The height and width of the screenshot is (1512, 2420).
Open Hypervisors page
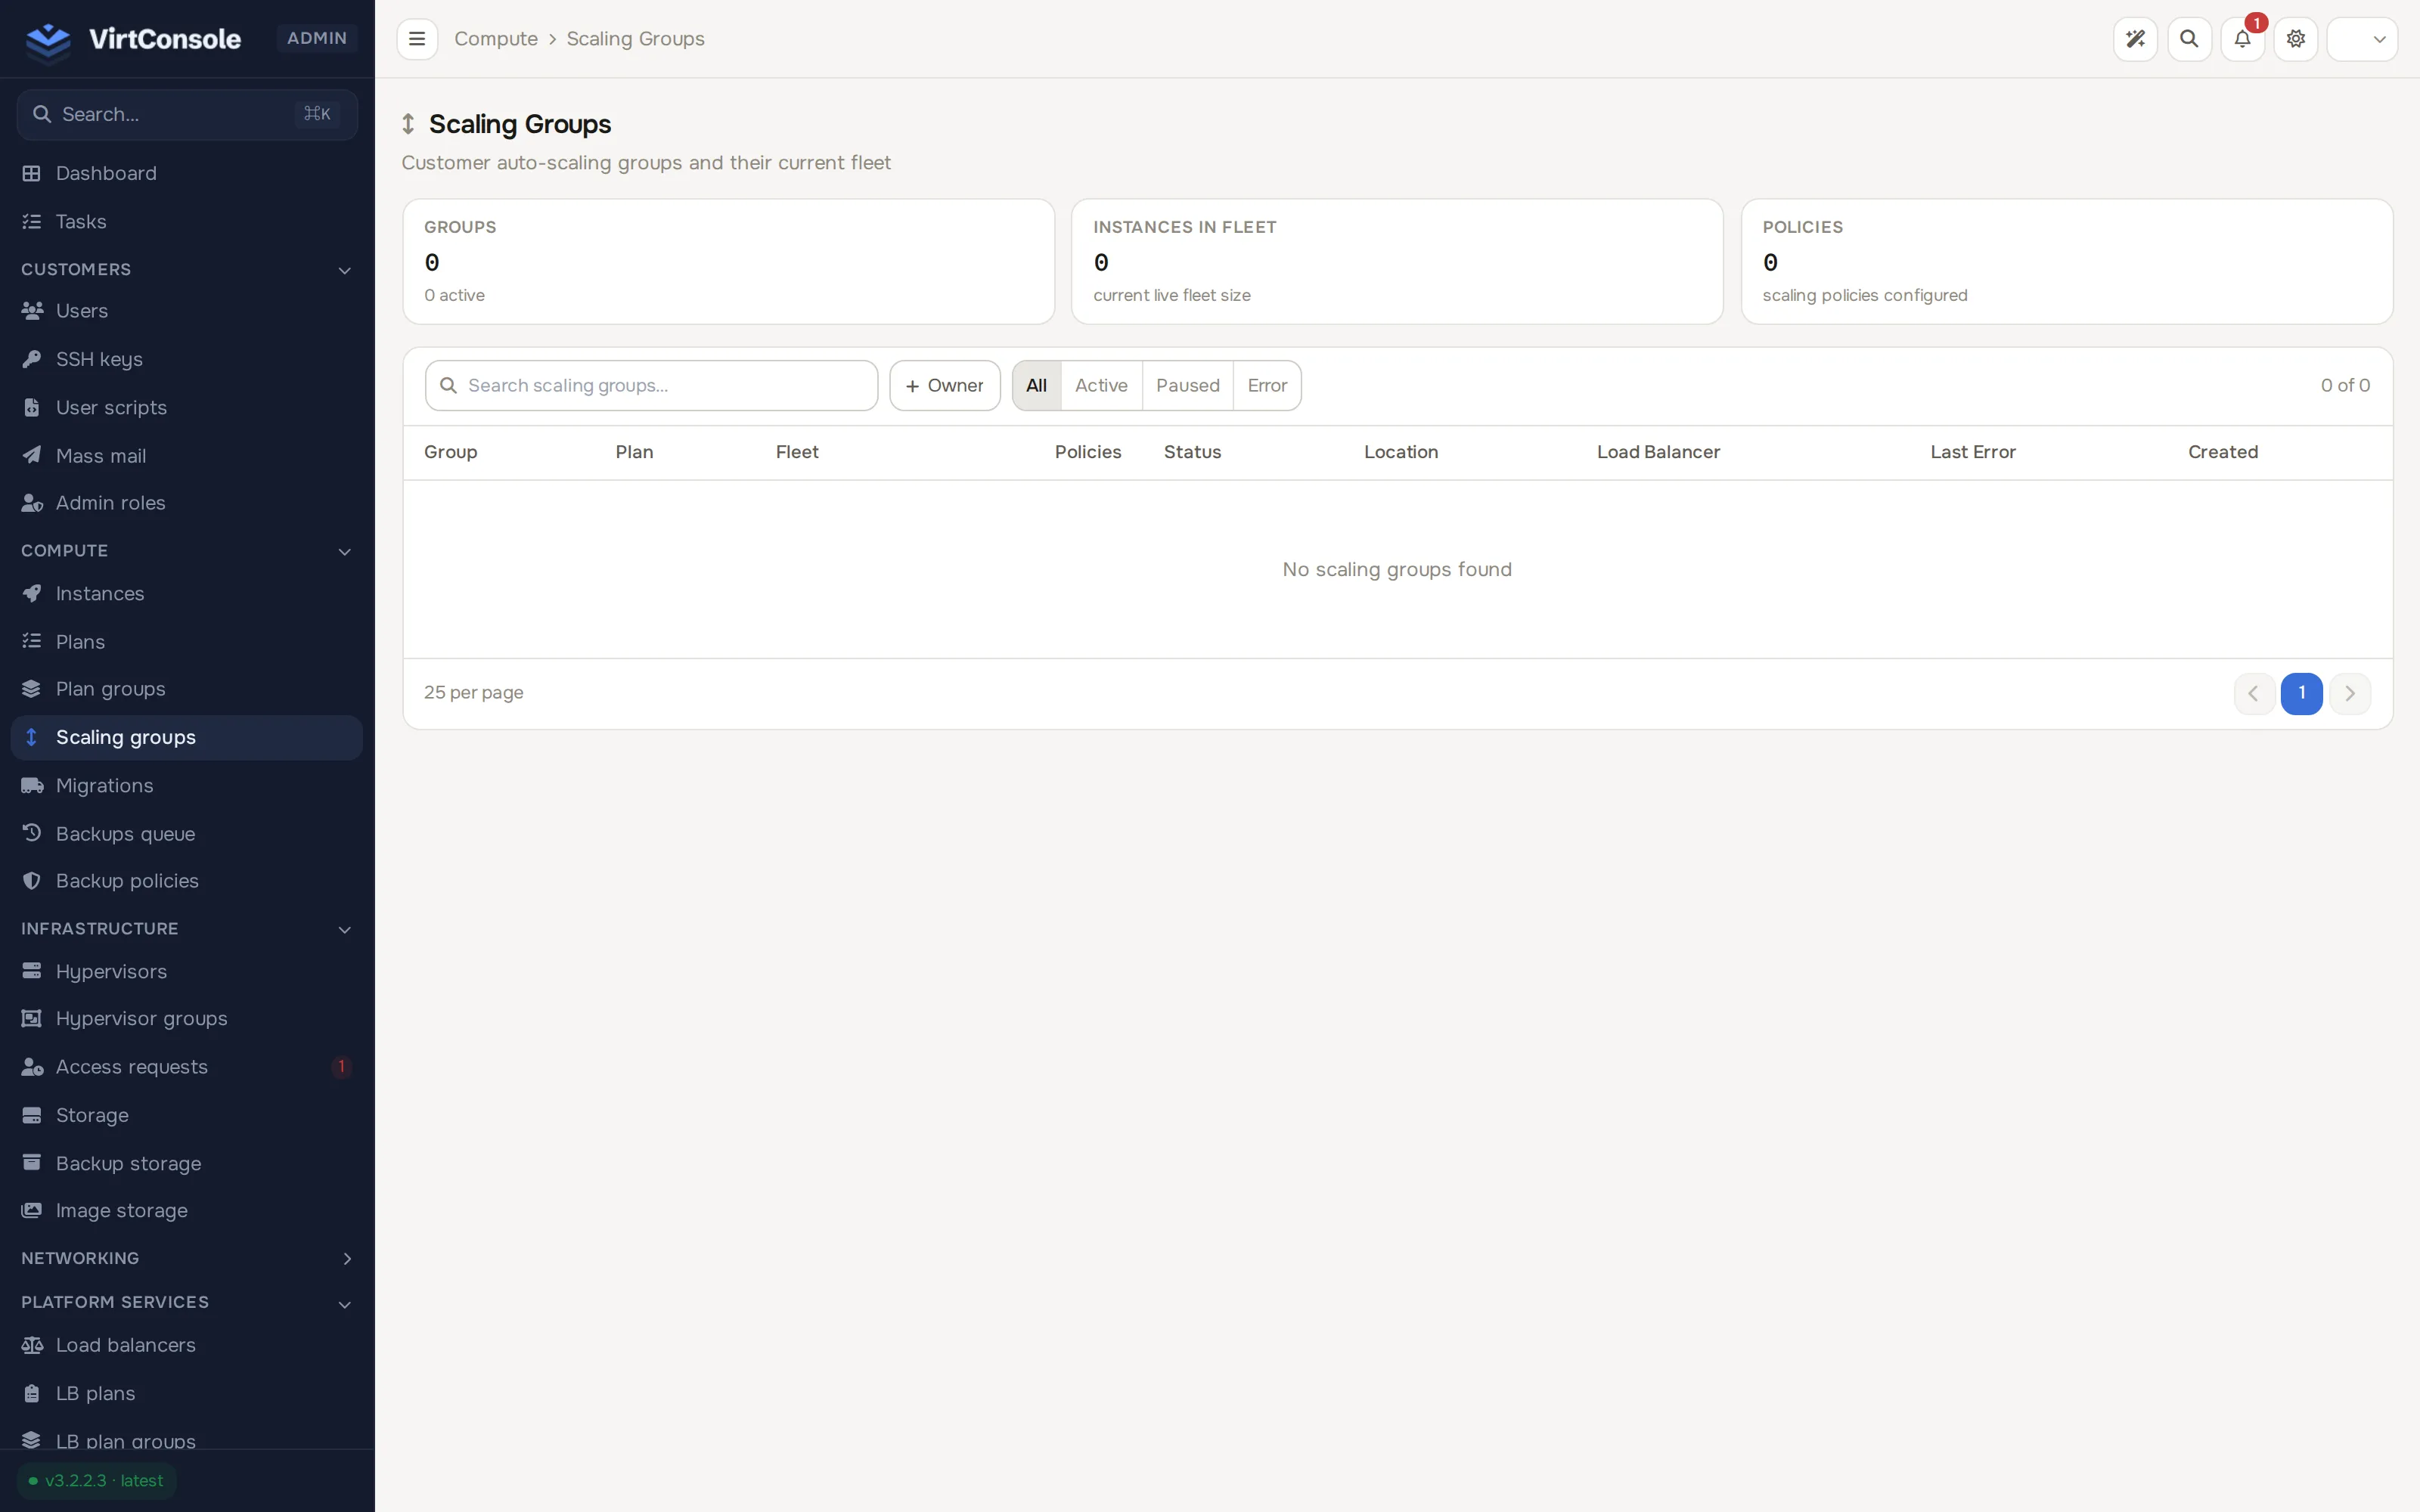[187, 971]
